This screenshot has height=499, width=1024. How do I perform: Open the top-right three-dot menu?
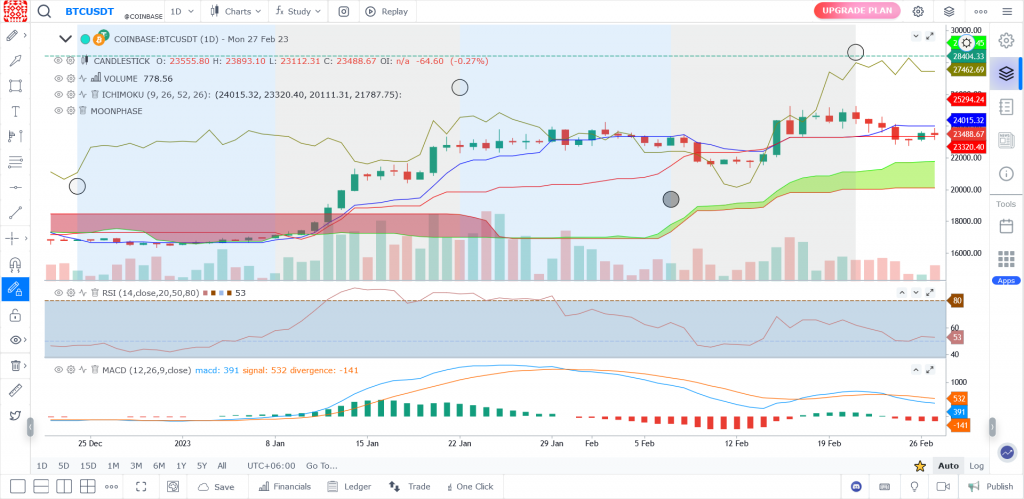[x=980, y=11]
